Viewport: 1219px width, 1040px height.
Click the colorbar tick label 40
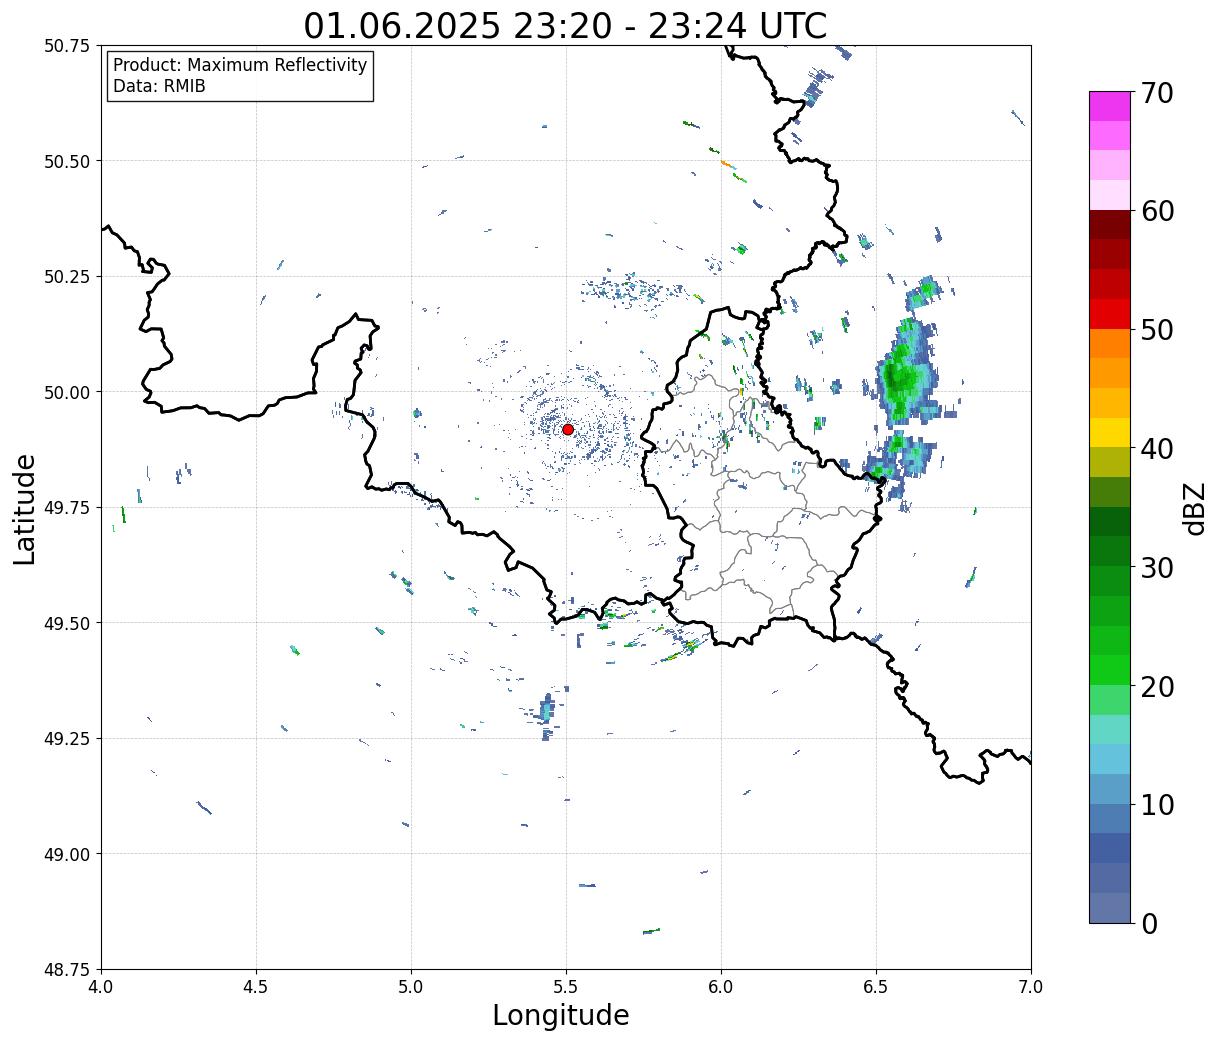1157,449
